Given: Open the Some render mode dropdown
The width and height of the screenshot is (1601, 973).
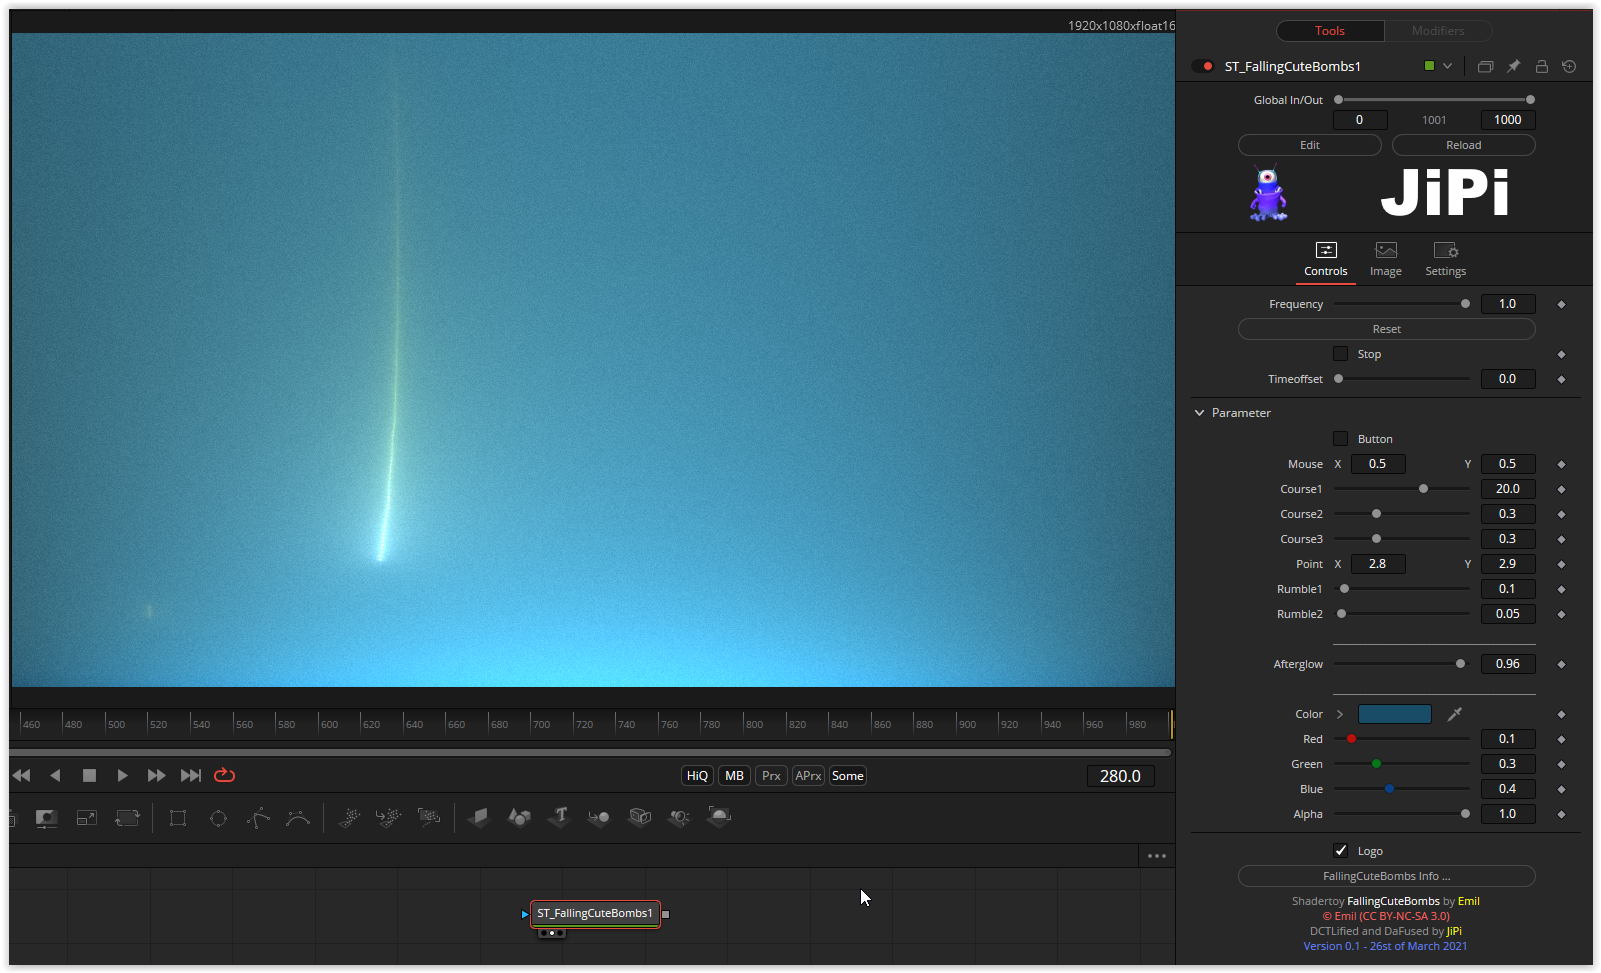Looking at the screenshot, I should [x=848, y=776].
